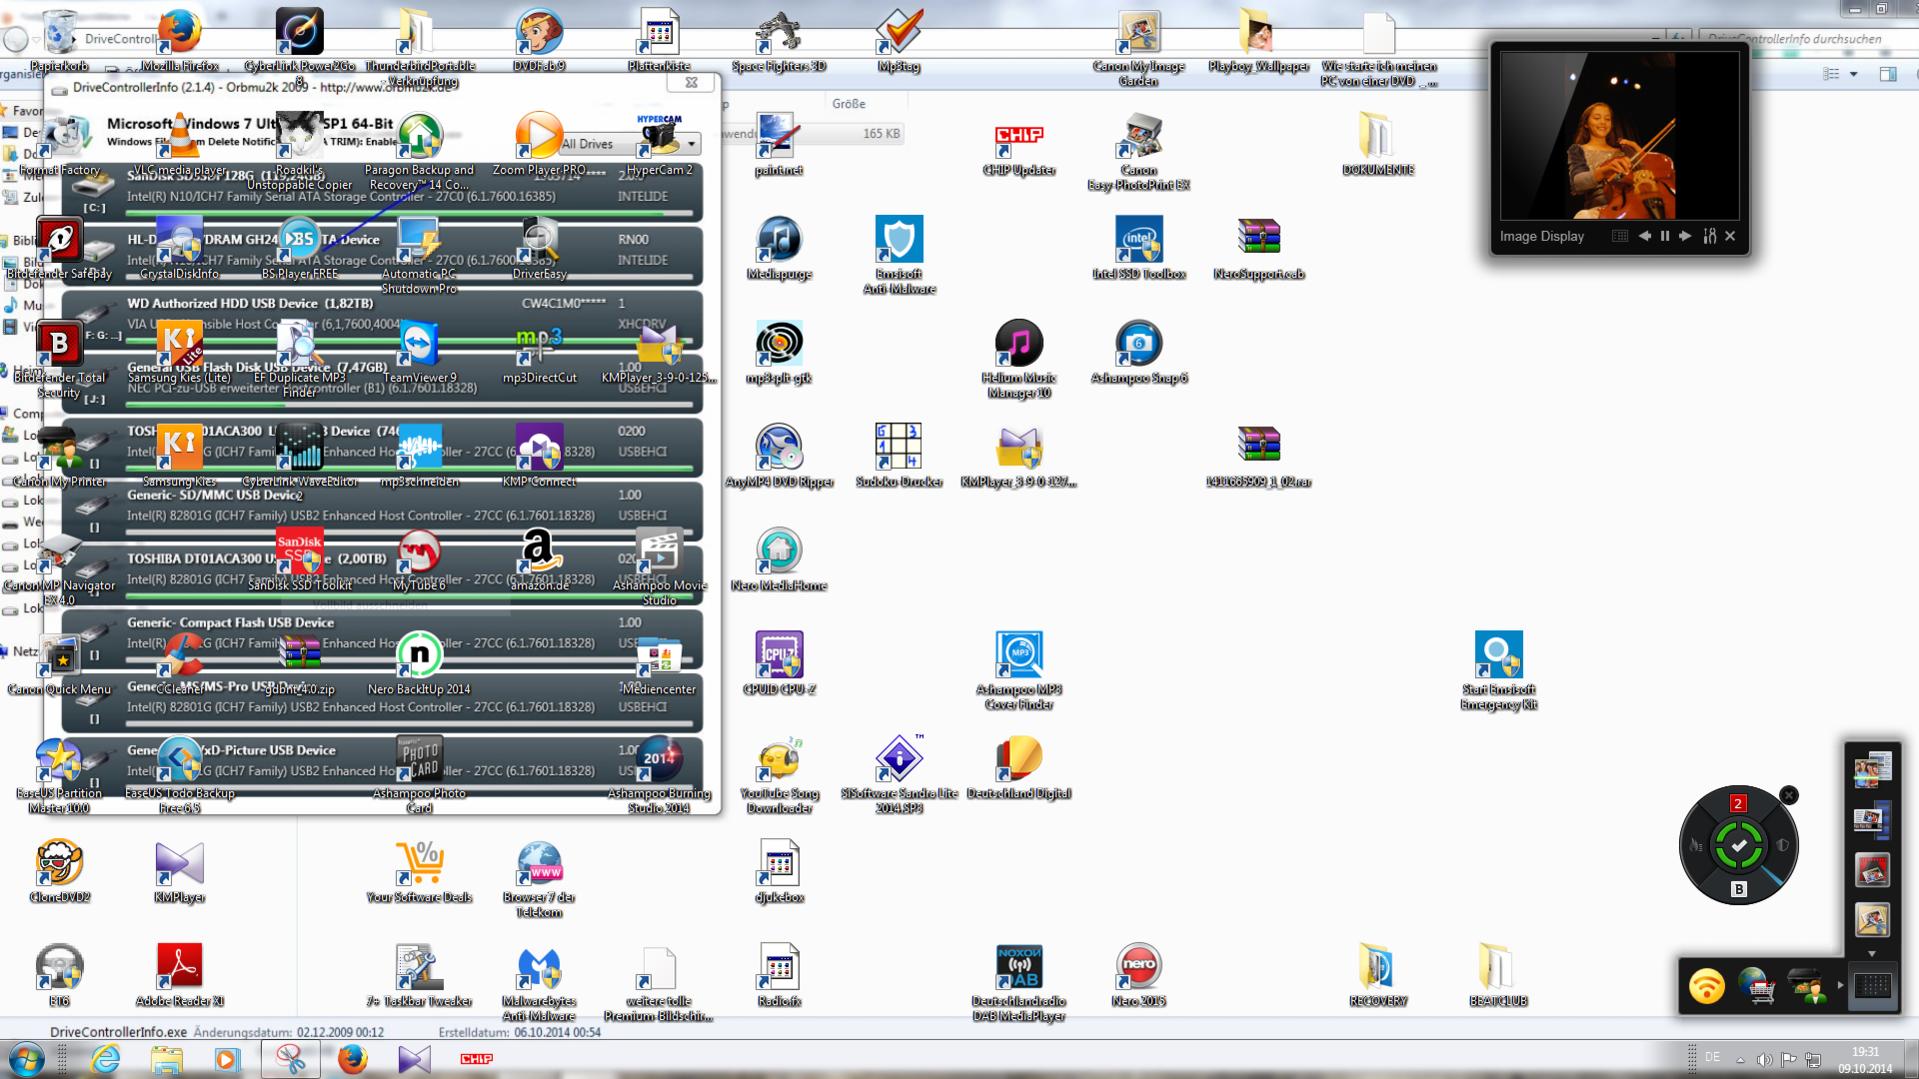Sort by the Größe column header
Screen dimensions: 1919x1079
click(x=848, y=104)
